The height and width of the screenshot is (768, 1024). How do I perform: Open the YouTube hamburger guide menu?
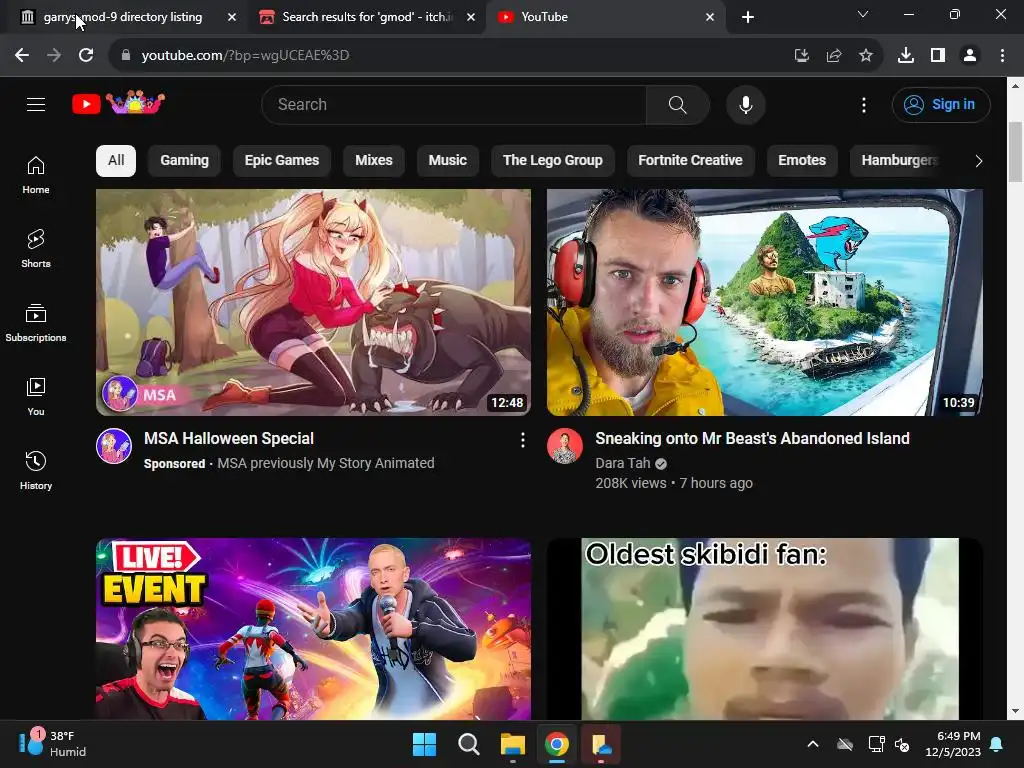pos(36,104)
